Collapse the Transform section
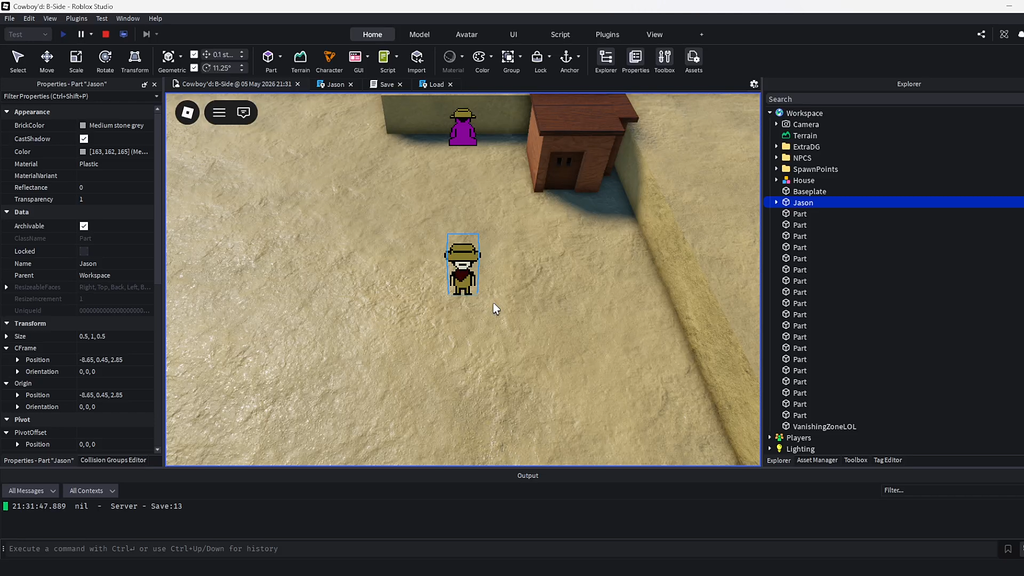Screen dimensions: 1024x576 (7, 323)
